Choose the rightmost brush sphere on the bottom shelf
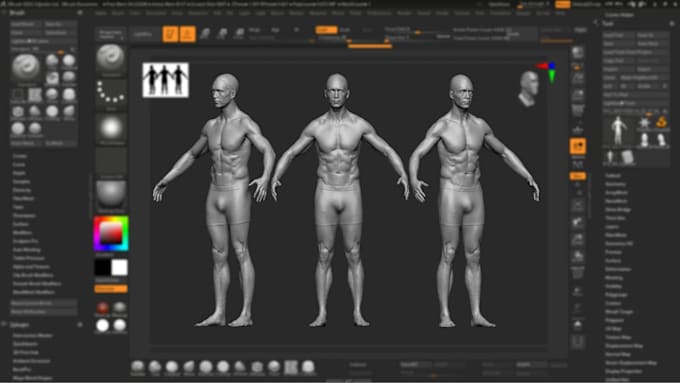 tap(308, 367)
